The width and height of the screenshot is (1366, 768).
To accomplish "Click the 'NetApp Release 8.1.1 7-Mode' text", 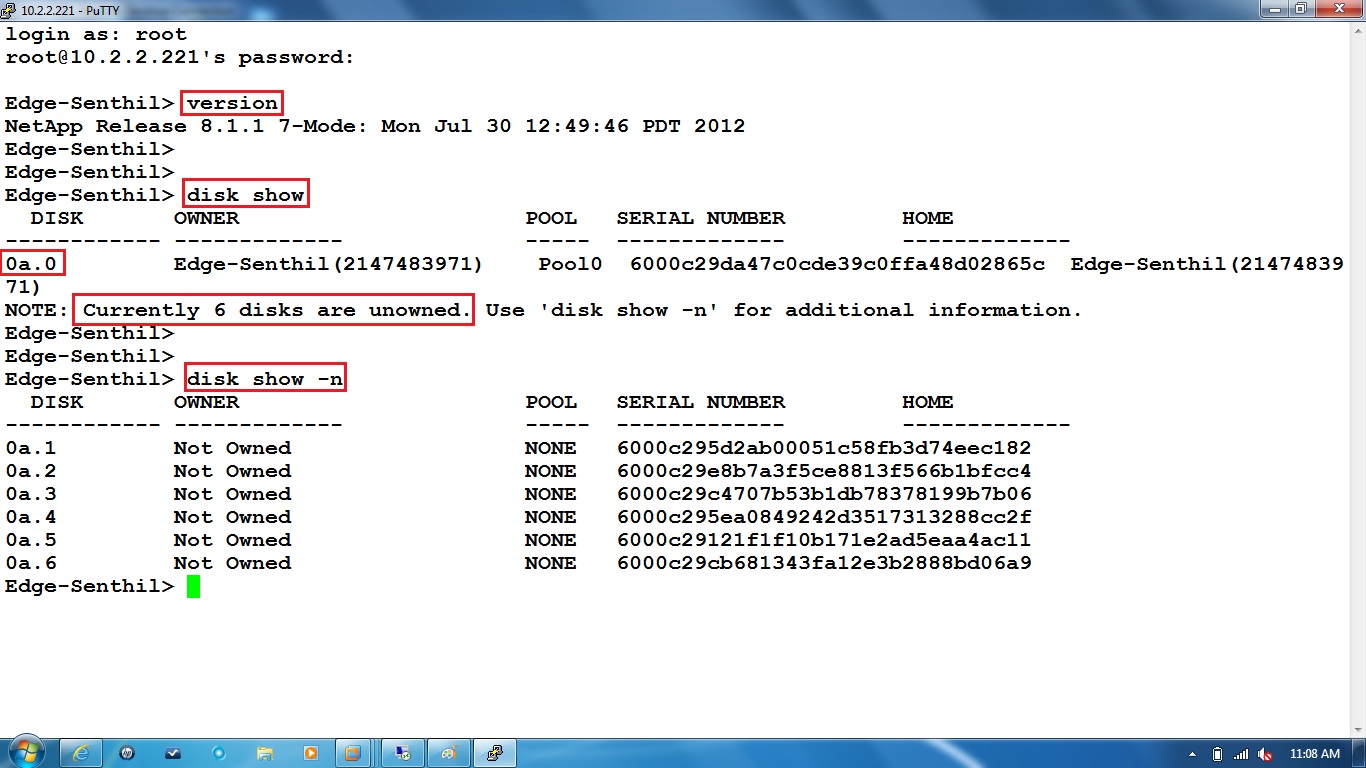I will coord(185,126).
